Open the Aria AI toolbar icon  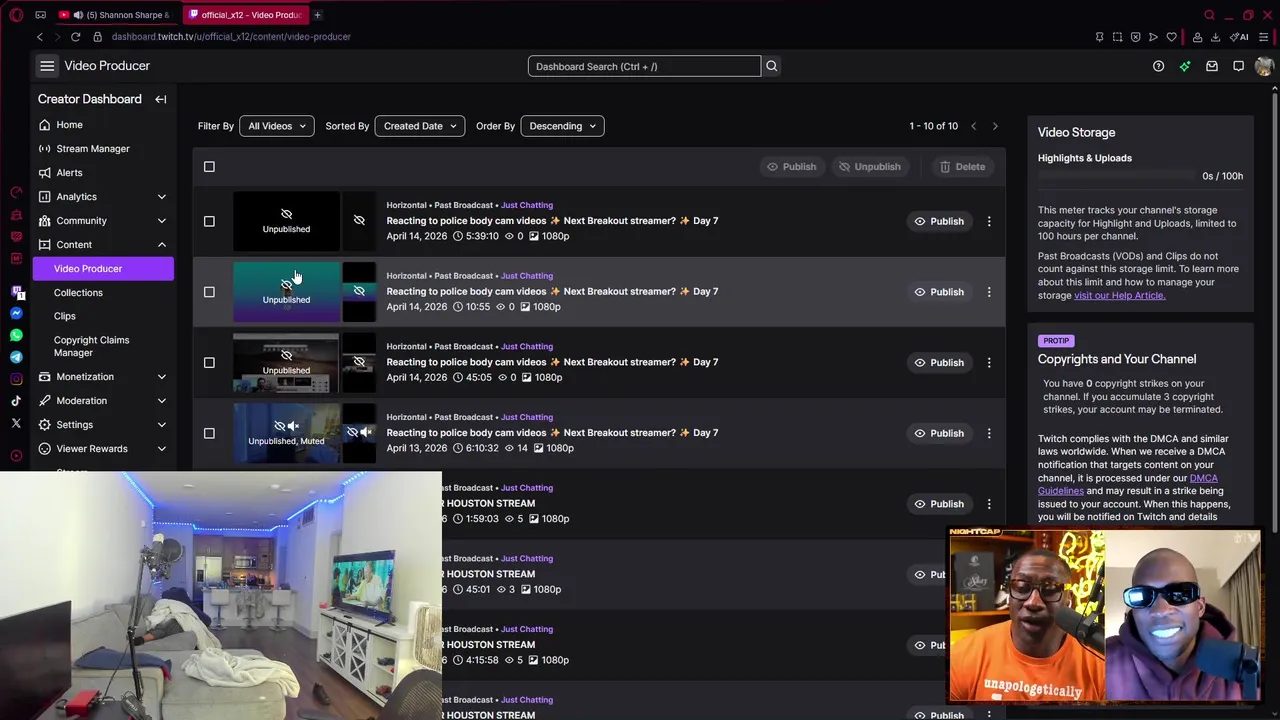[x=1240, y=37]
